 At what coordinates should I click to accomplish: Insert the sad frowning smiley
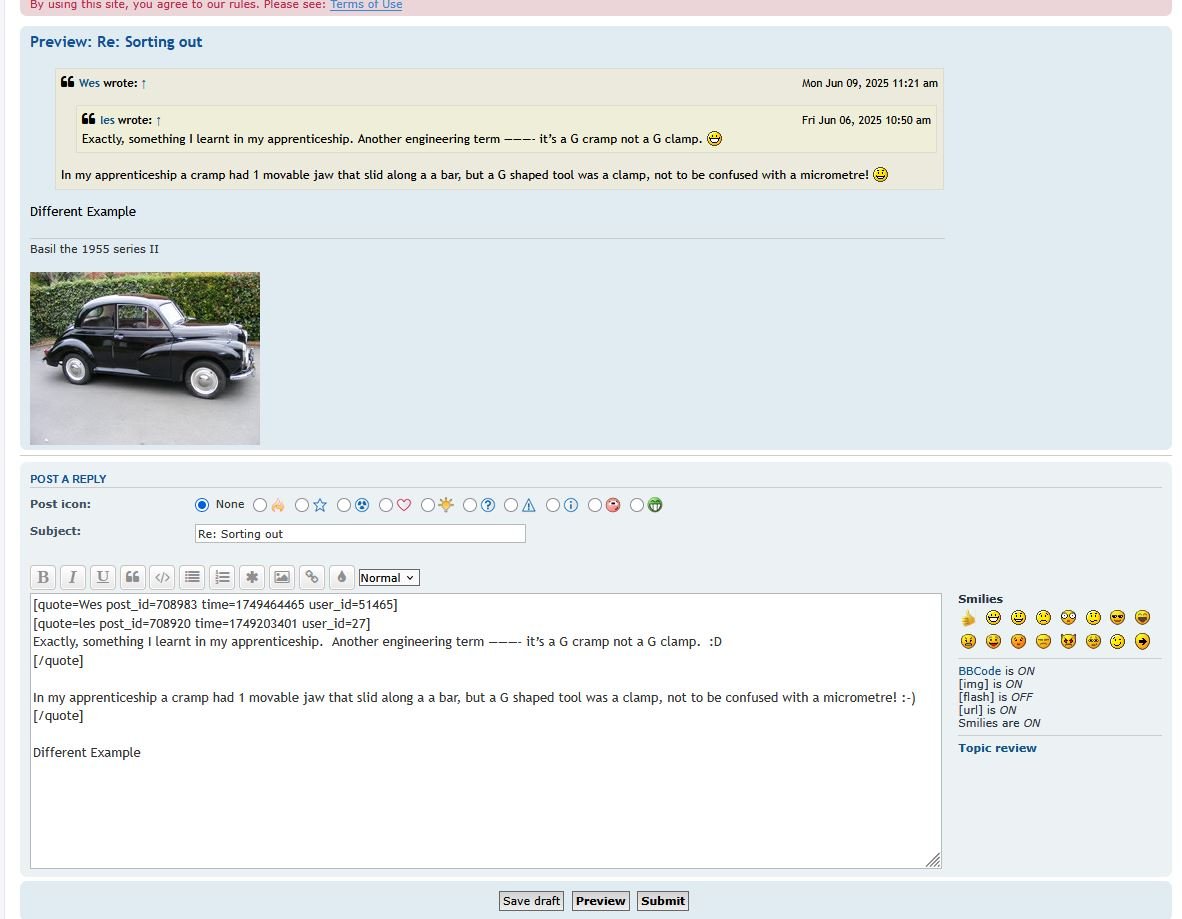[x=1043, y=618]
